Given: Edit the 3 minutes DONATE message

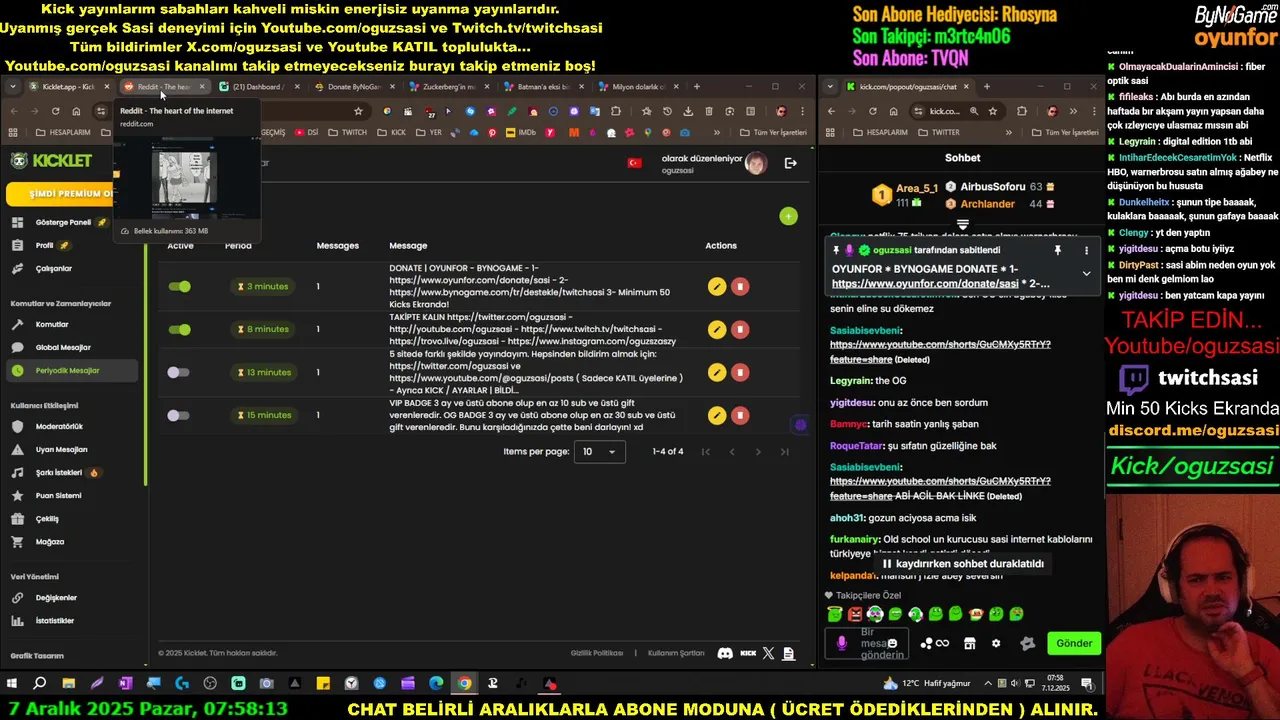Looking at the screenshot, I should pyautogui.click(x=716, y=287).
